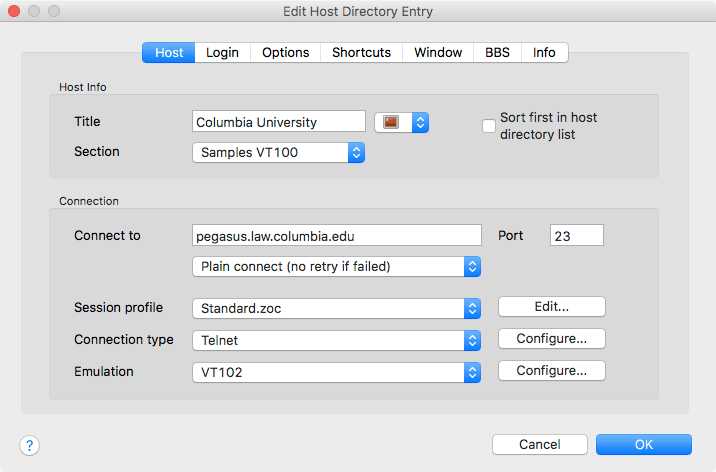This screenshot has width=716, height=472.
Task: Expand the Connection type Telnet dropdown
Action: [336, 340]
